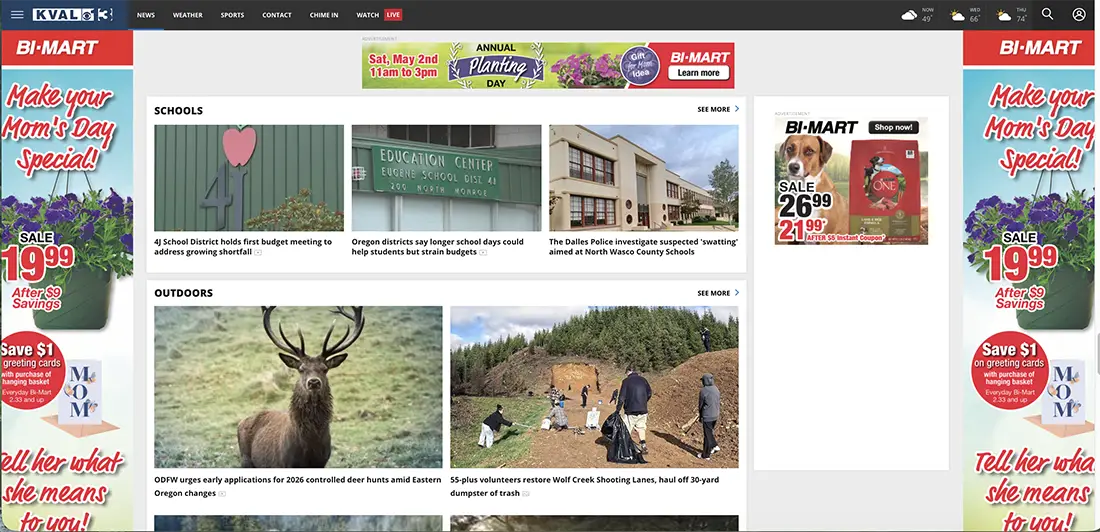This screenshot has height=532, width=1100.
Task: Click the video icon after 4J budget headline
Action: click(x=258, y=253)
